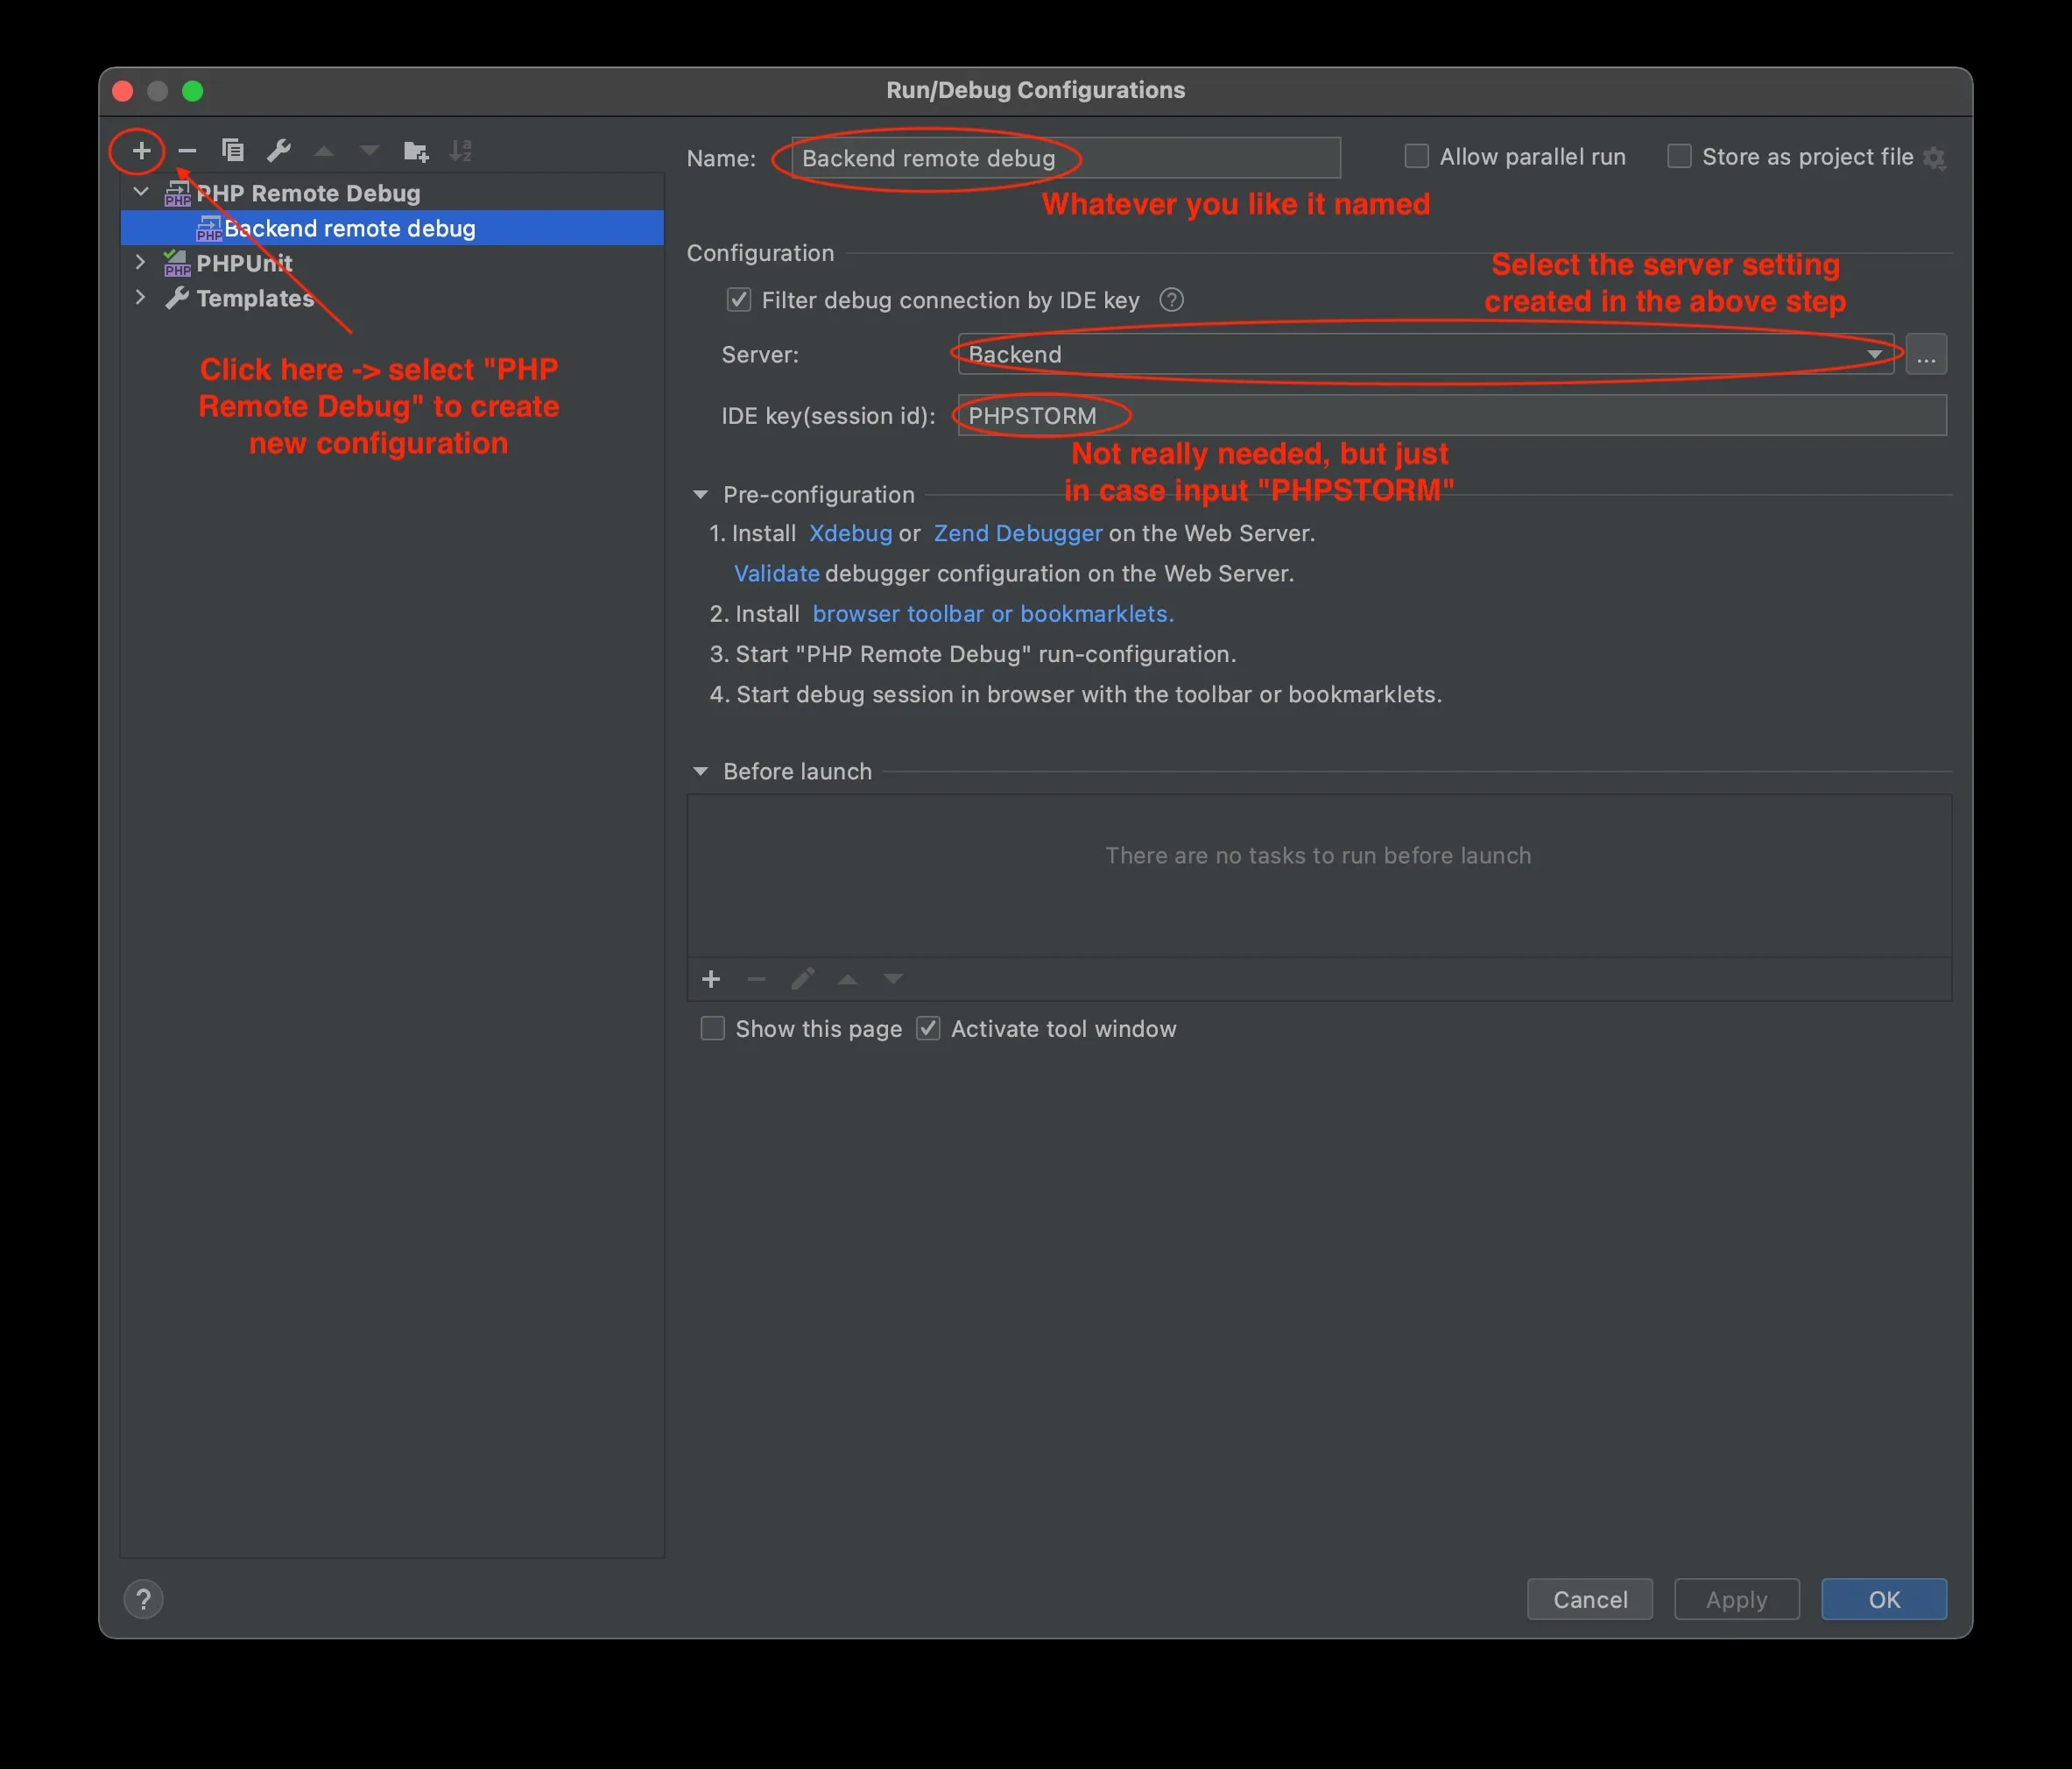Click the Remove Configuration minus icon
The height and width of the screenshot is (1769, 2072).
187,150
